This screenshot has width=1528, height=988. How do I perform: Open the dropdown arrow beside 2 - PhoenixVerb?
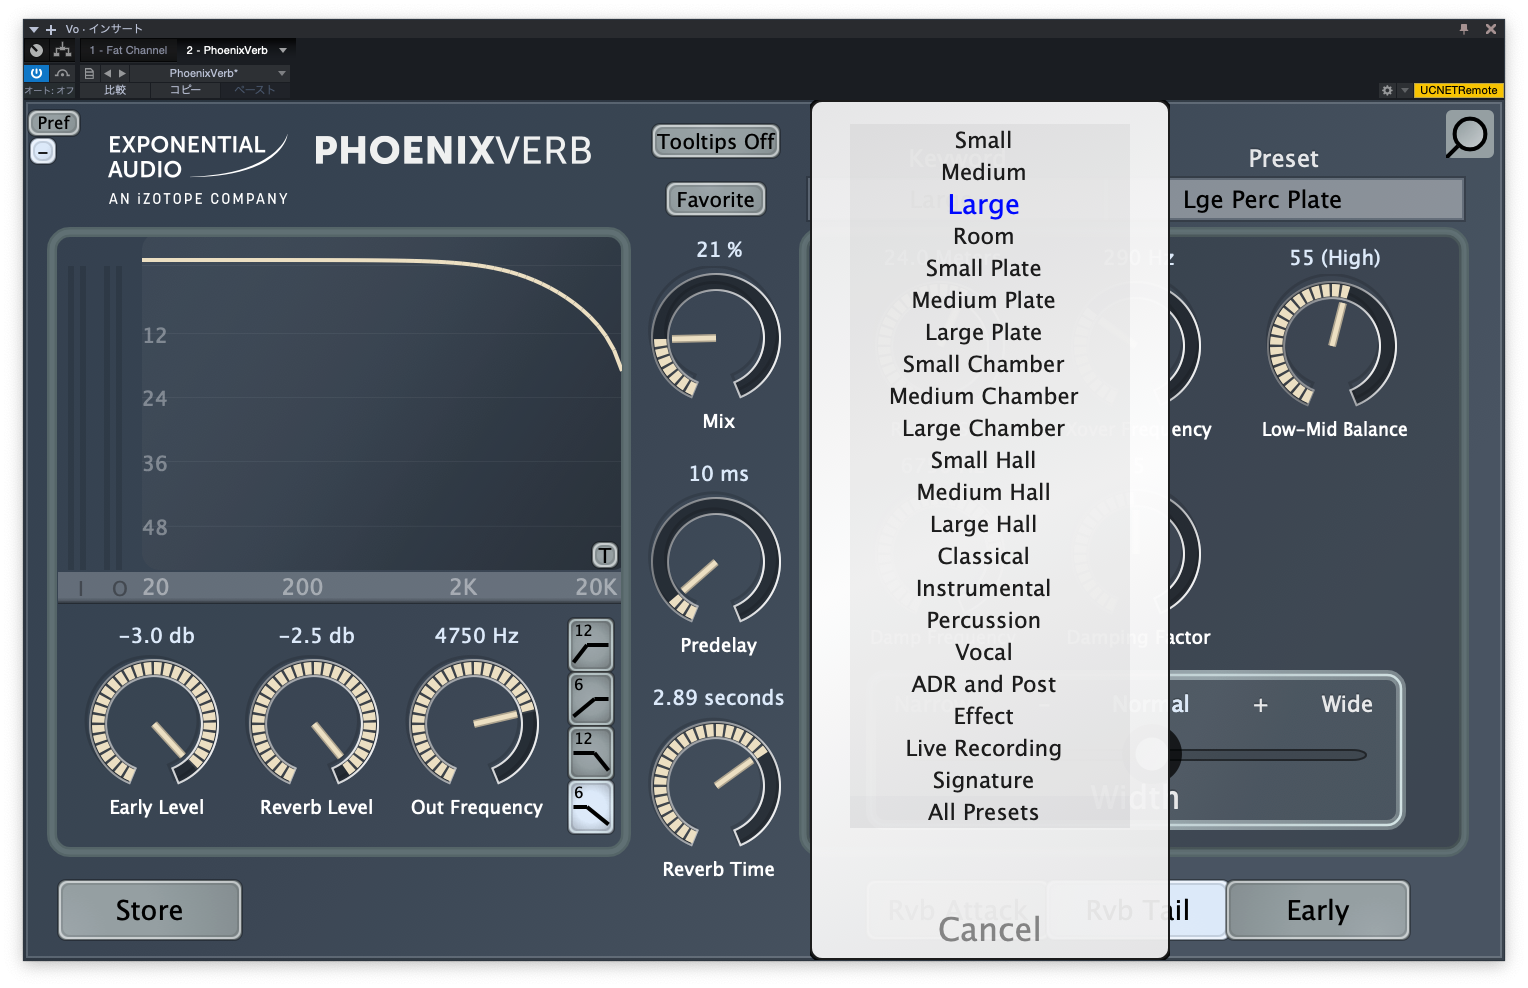pos(283,50)
